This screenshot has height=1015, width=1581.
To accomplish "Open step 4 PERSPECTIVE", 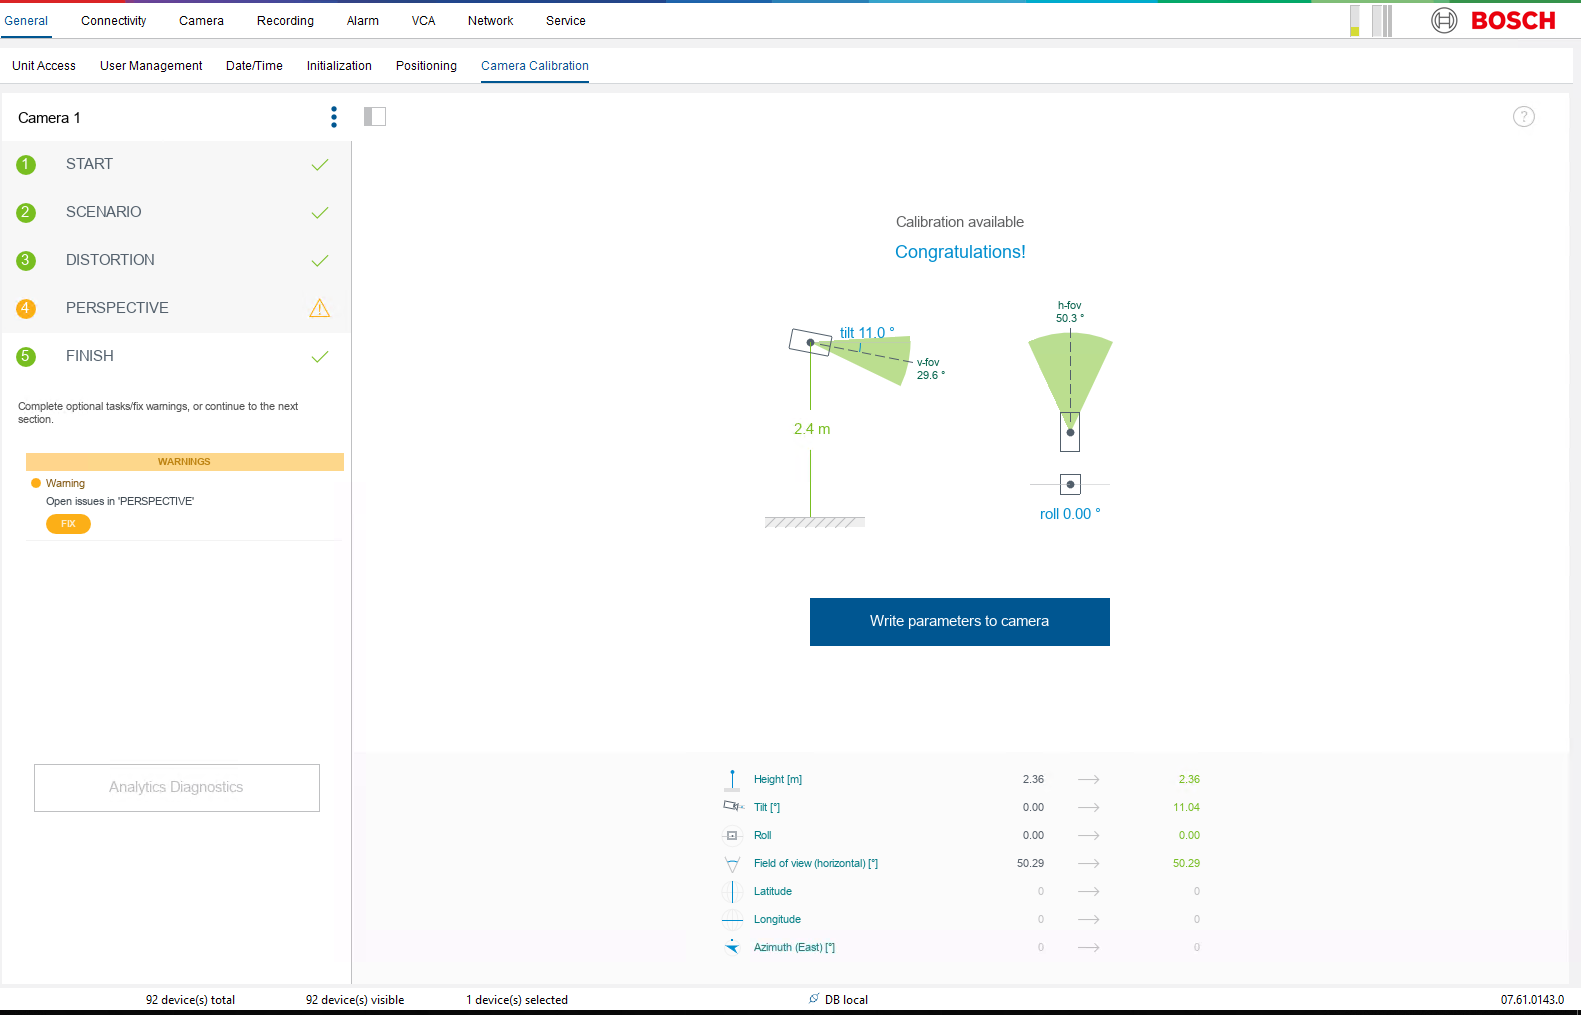I will point(117,308).
